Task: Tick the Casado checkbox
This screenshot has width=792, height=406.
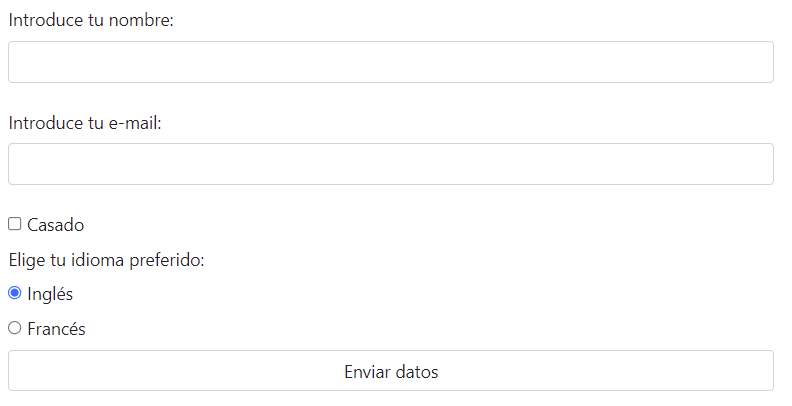Action: coord(15,224)
